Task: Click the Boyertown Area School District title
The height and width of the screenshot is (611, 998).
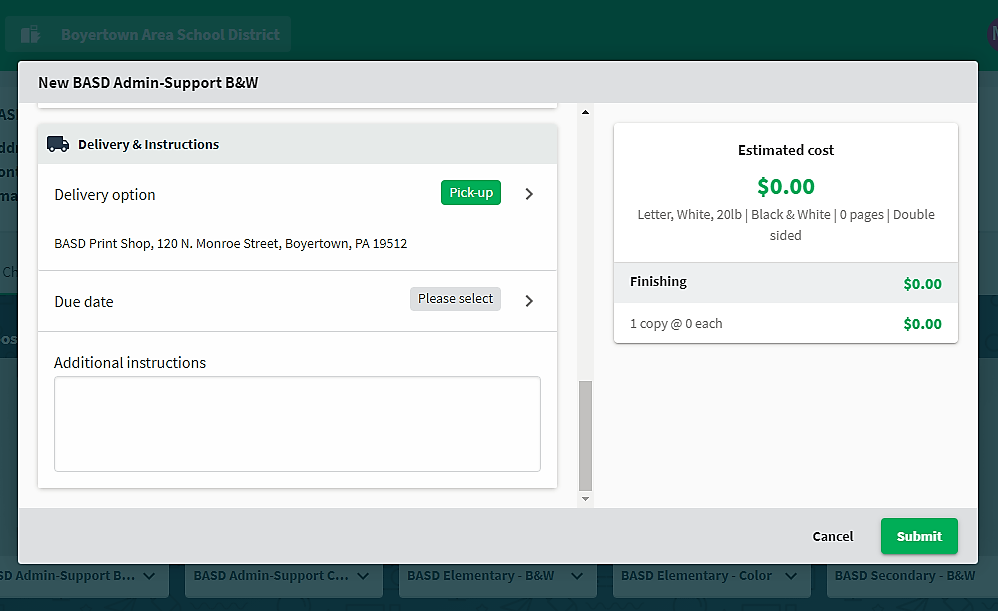Action: click(170, 35)
